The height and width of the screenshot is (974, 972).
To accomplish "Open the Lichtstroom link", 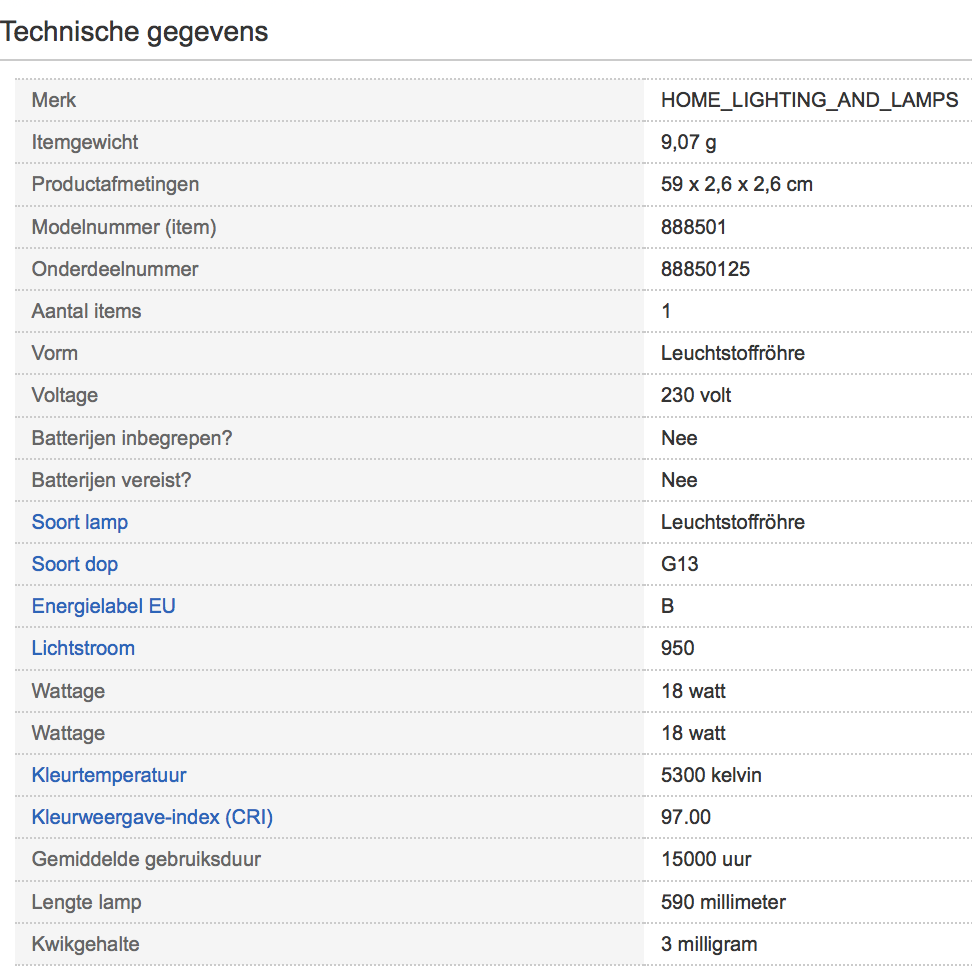I will (x=83, y=648).
